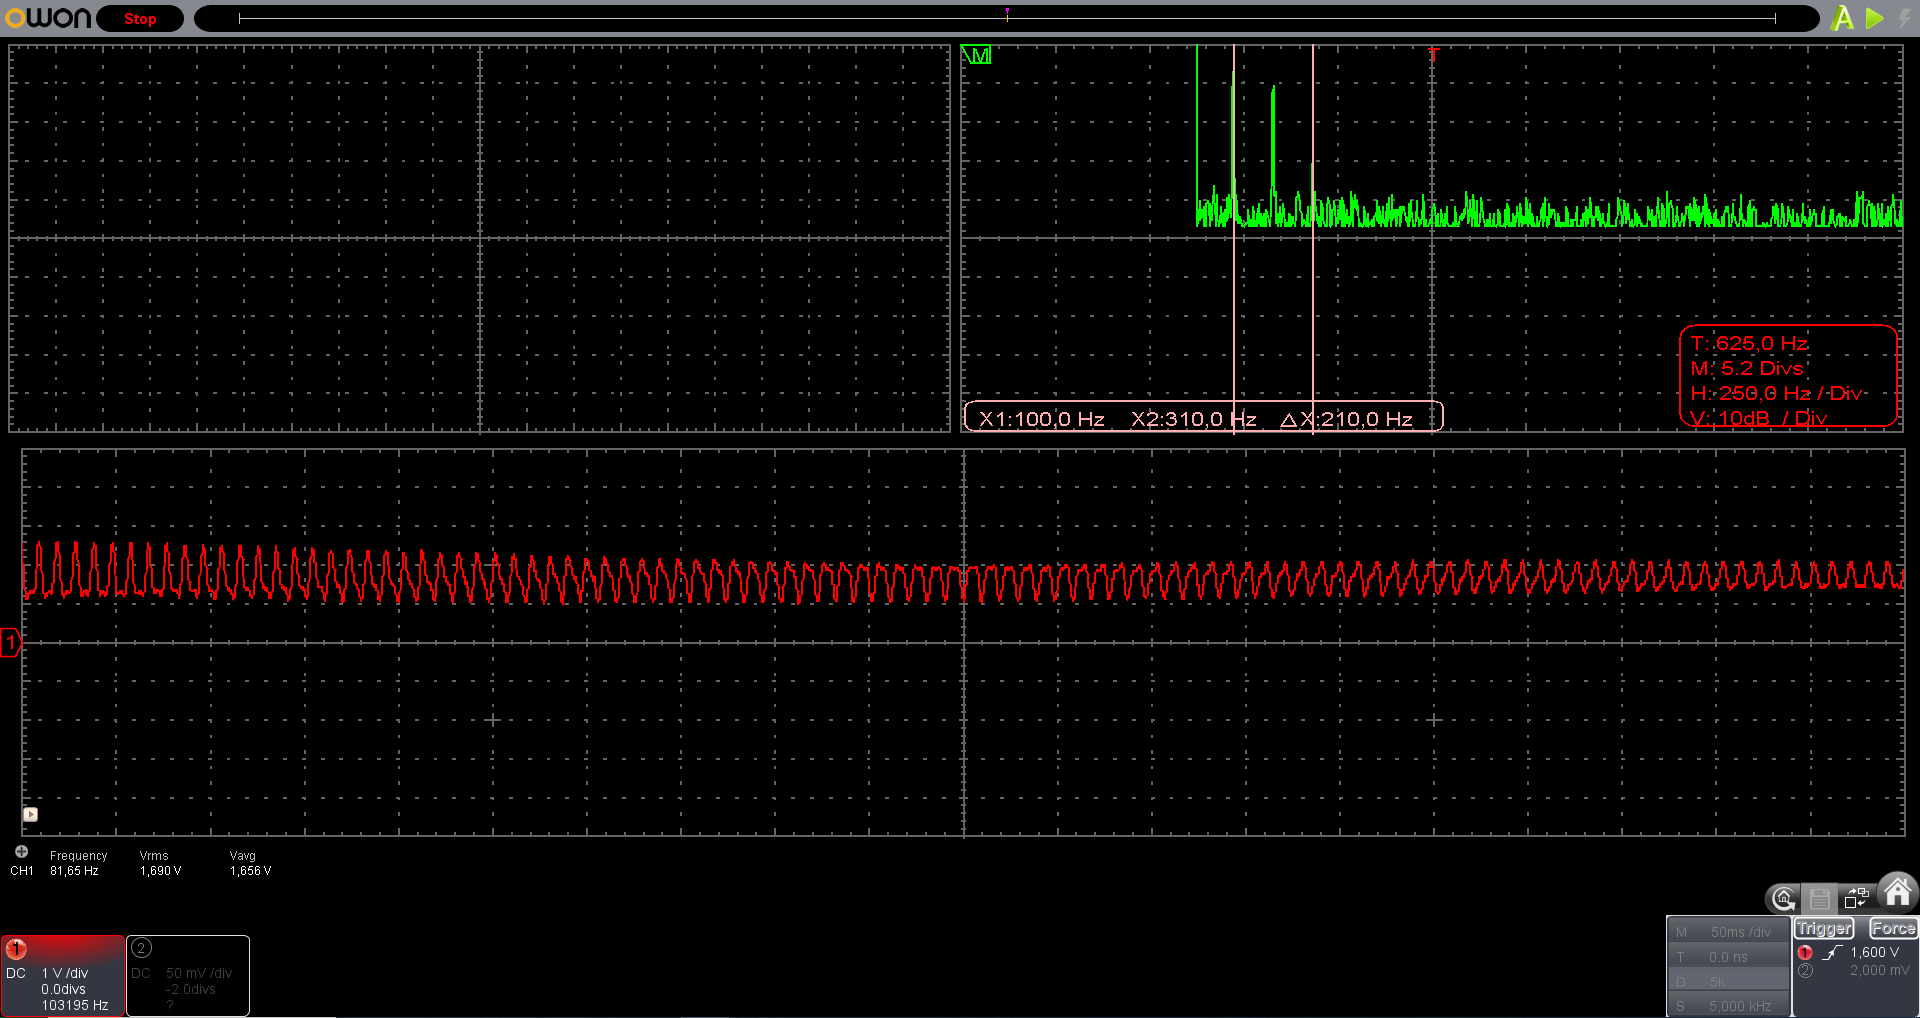
Task: Click channel 2 '50 mV /div' scale
Action: [x=199, y=973]
